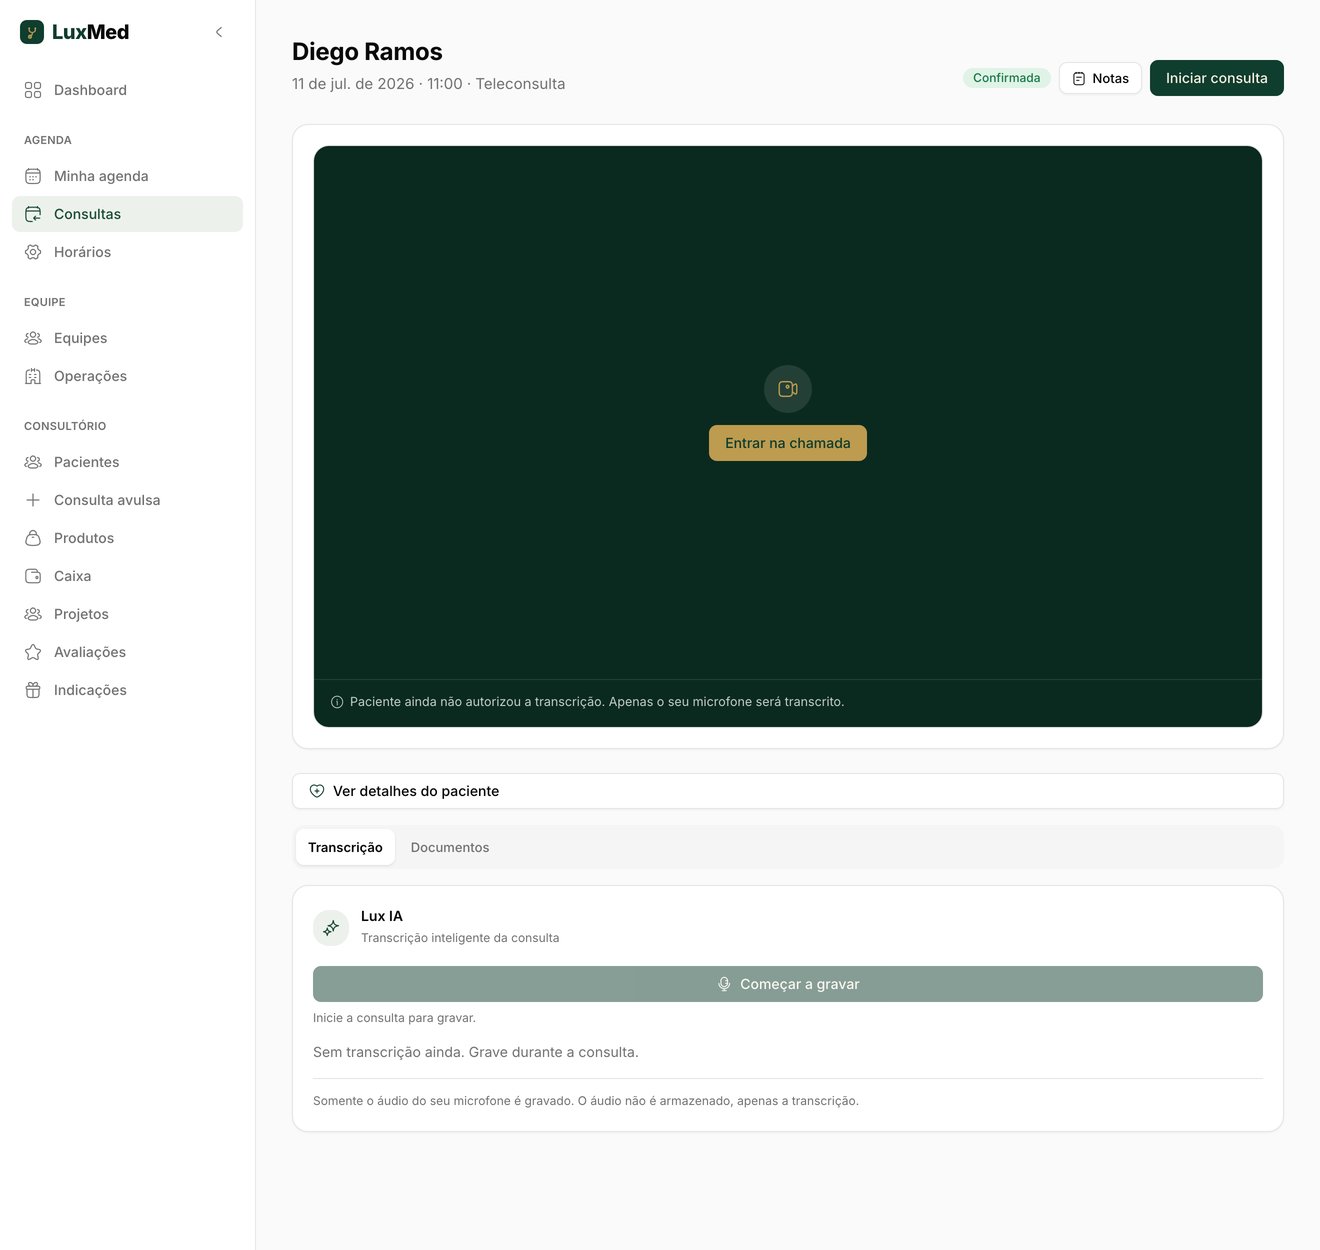Click Entrar na chamada
The image size is (1320, 1250).
[x=788, y=443]
